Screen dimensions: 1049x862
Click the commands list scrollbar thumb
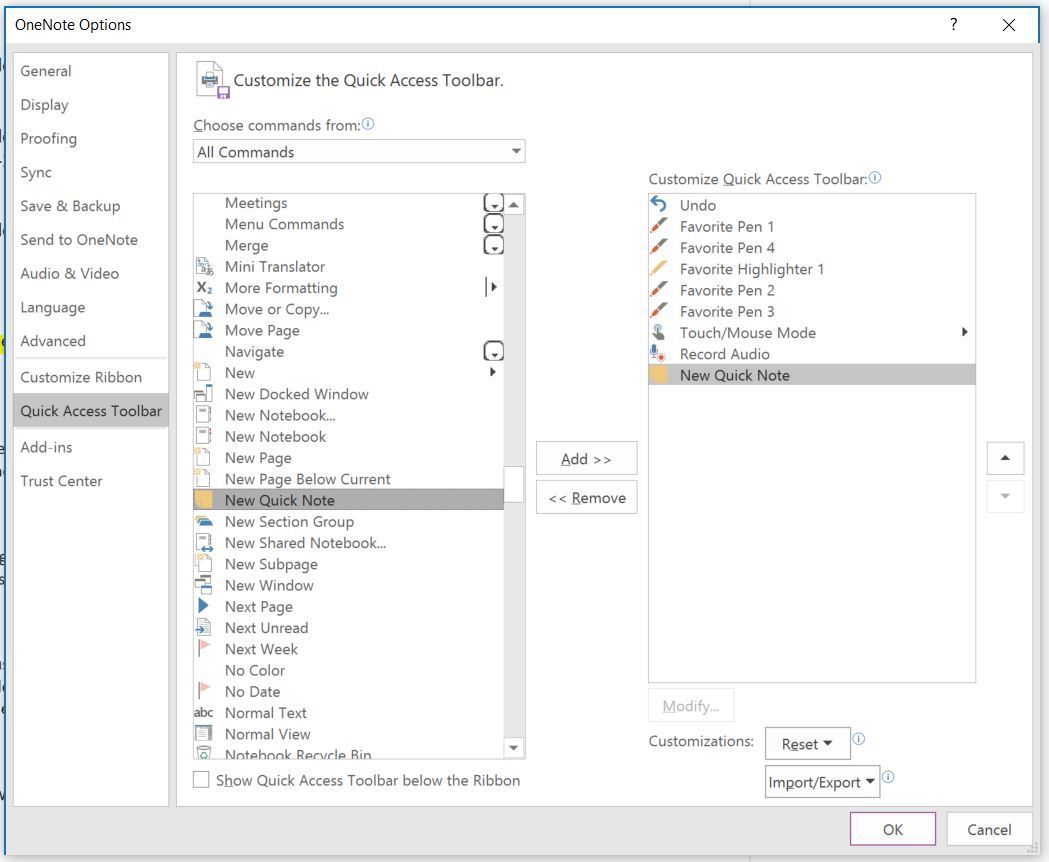pos(514,484)
